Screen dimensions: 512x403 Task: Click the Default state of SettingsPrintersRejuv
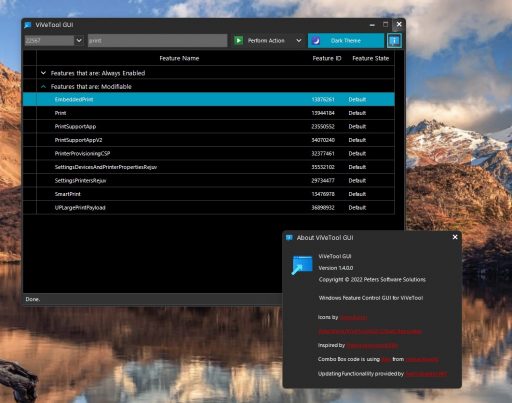[357, 180]
